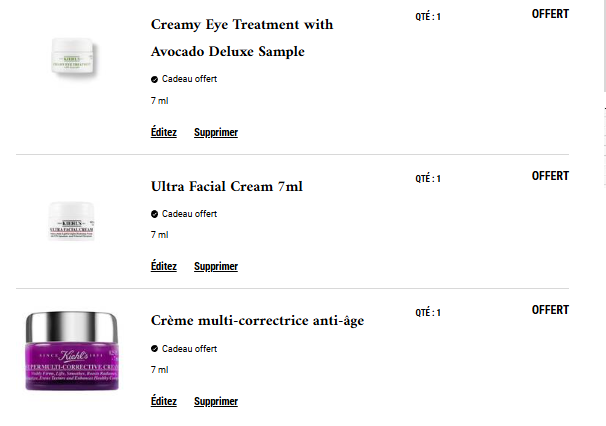Click the checkmark icon for Crème multi-correctrice gift
Viewport: 606px width, 426px height.
[x=154, y=349]
